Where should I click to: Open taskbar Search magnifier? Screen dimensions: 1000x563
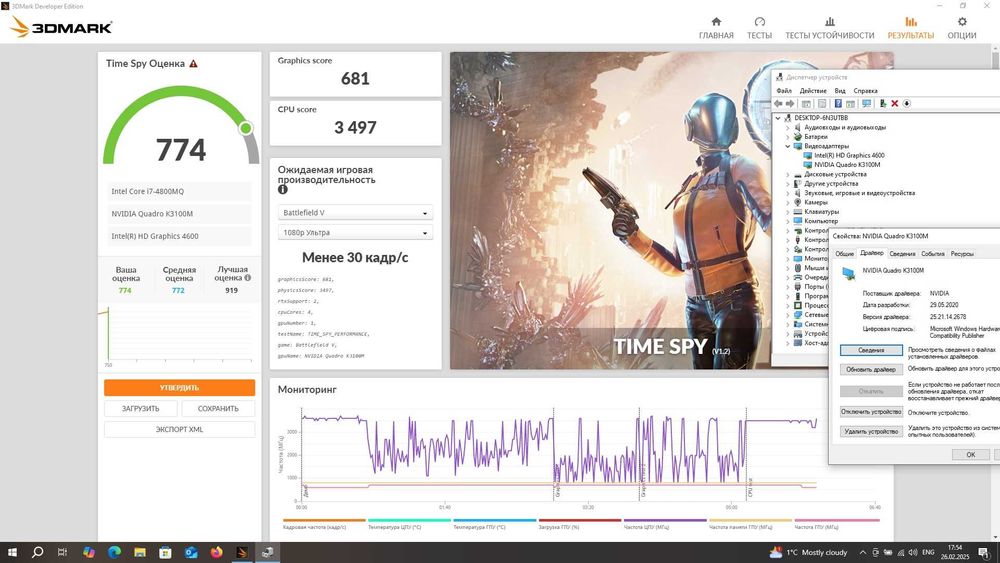point(37,552)
